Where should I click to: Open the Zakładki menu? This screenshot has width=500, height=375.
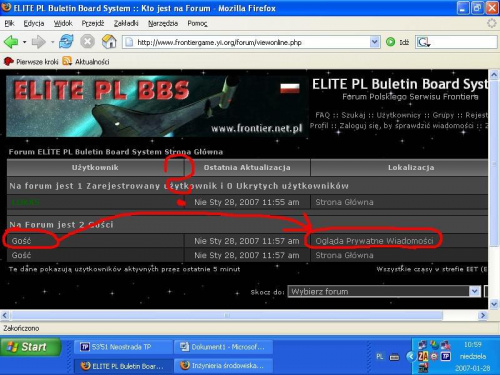pos(126,23)
